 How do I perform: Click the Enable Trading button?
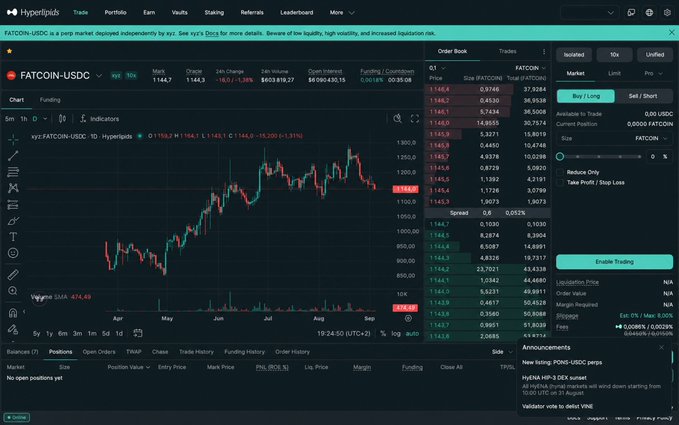[x=614, y=262]
